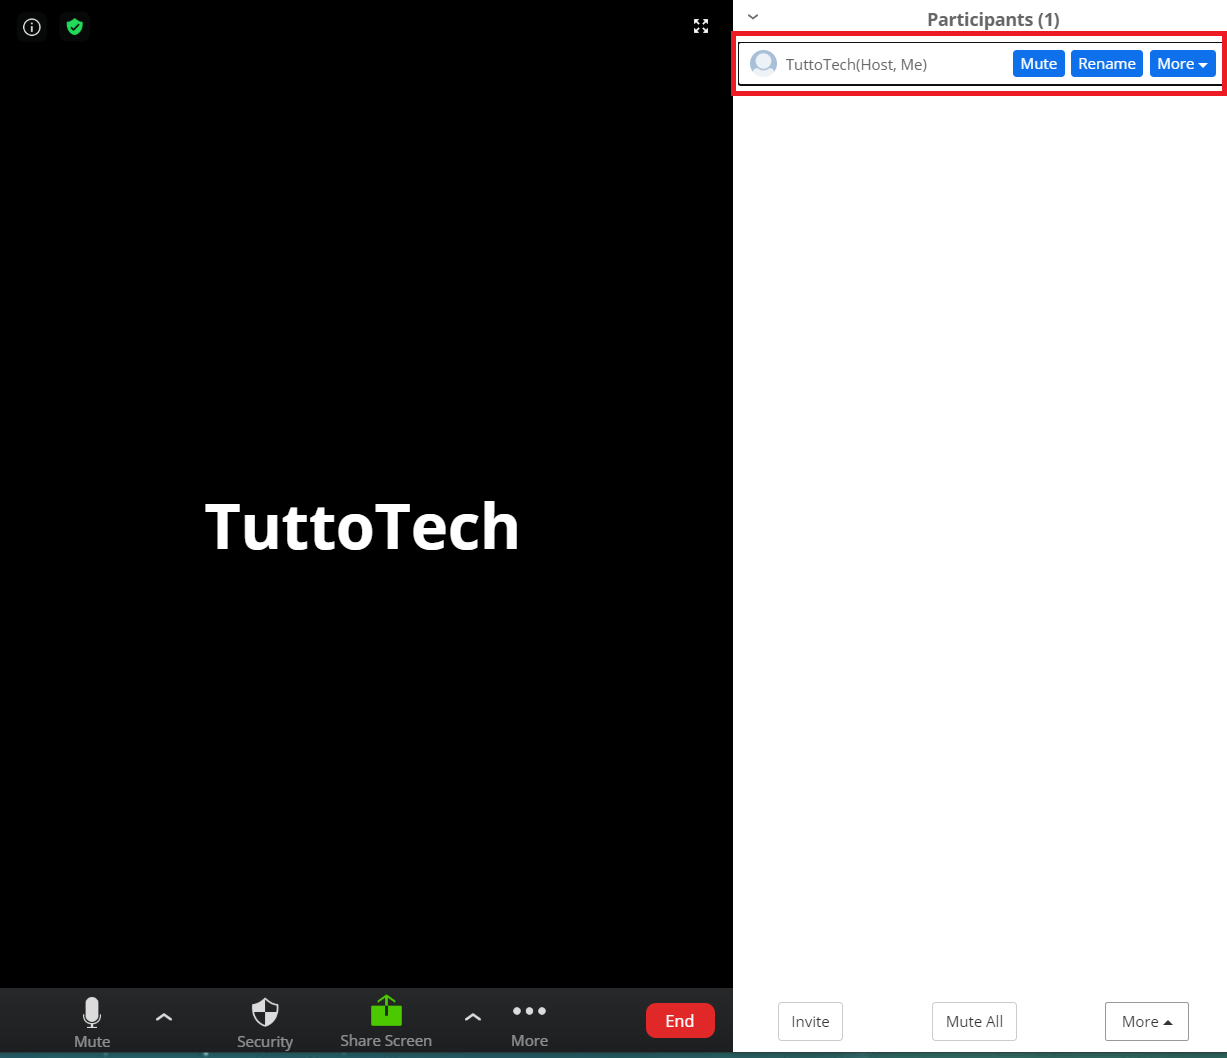Click the microphone Mute icon in the toolbar
The height and width of the screenshot is (1058, 1227).
(x=92, y=1013)
